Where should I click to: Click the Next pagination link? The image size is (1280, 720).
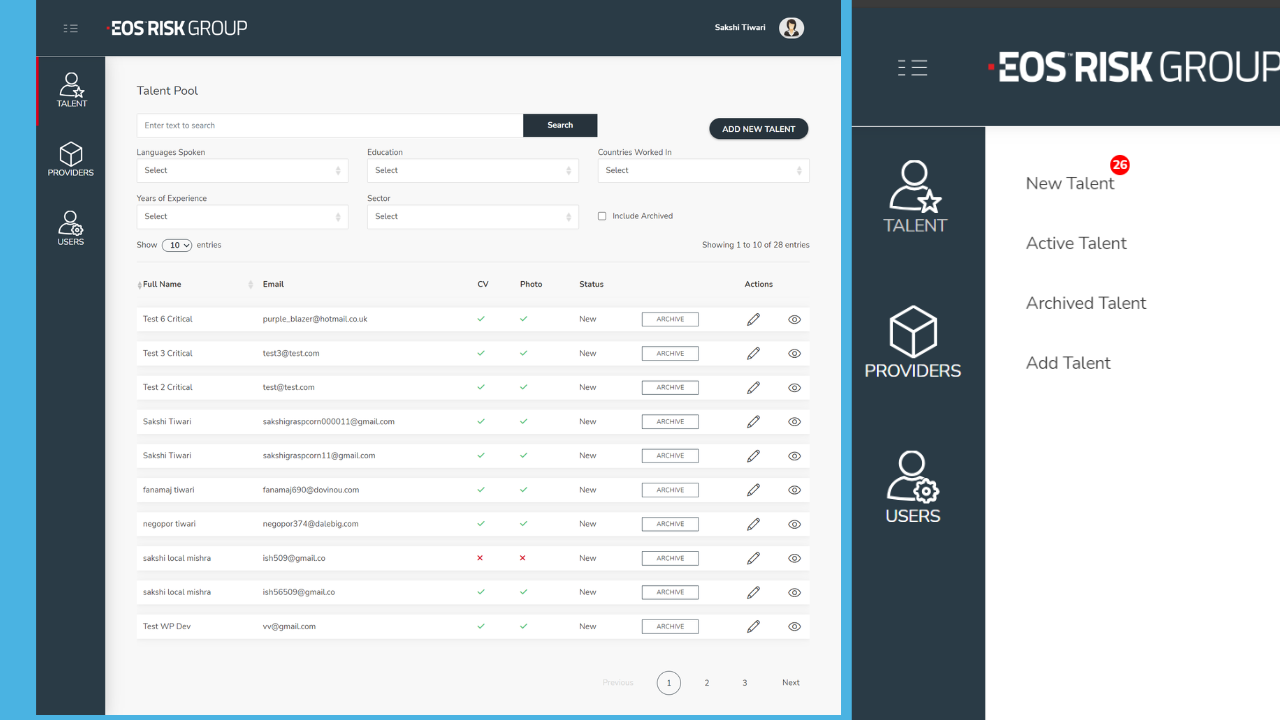(791, 683)
